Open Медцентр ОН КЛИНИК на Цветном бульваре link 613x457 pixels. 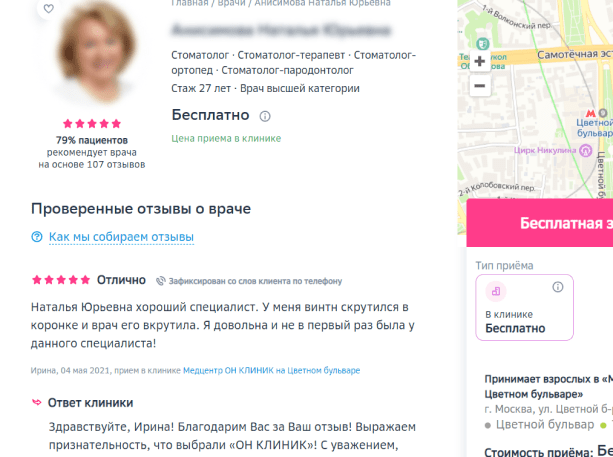point(271,370)
